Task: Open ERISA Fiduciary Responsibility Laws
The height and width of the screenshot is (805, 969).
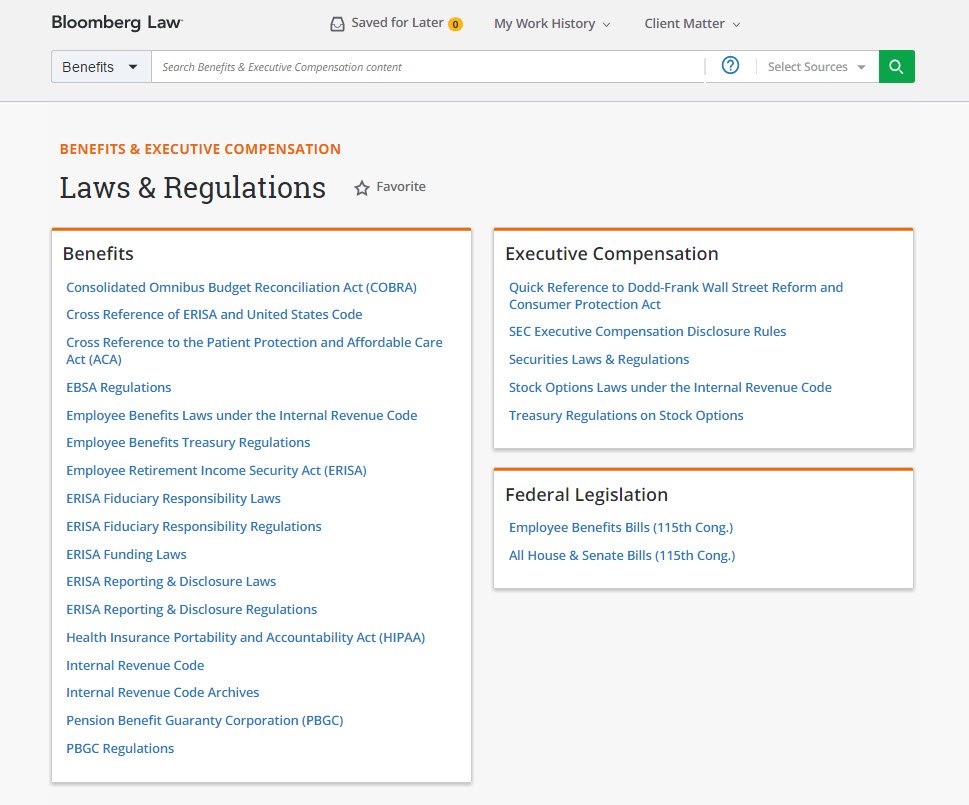Action: pos(173,498)
